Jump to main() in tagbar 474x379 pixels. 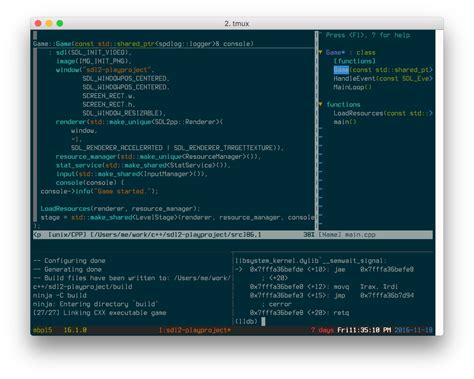pos(345,122)
